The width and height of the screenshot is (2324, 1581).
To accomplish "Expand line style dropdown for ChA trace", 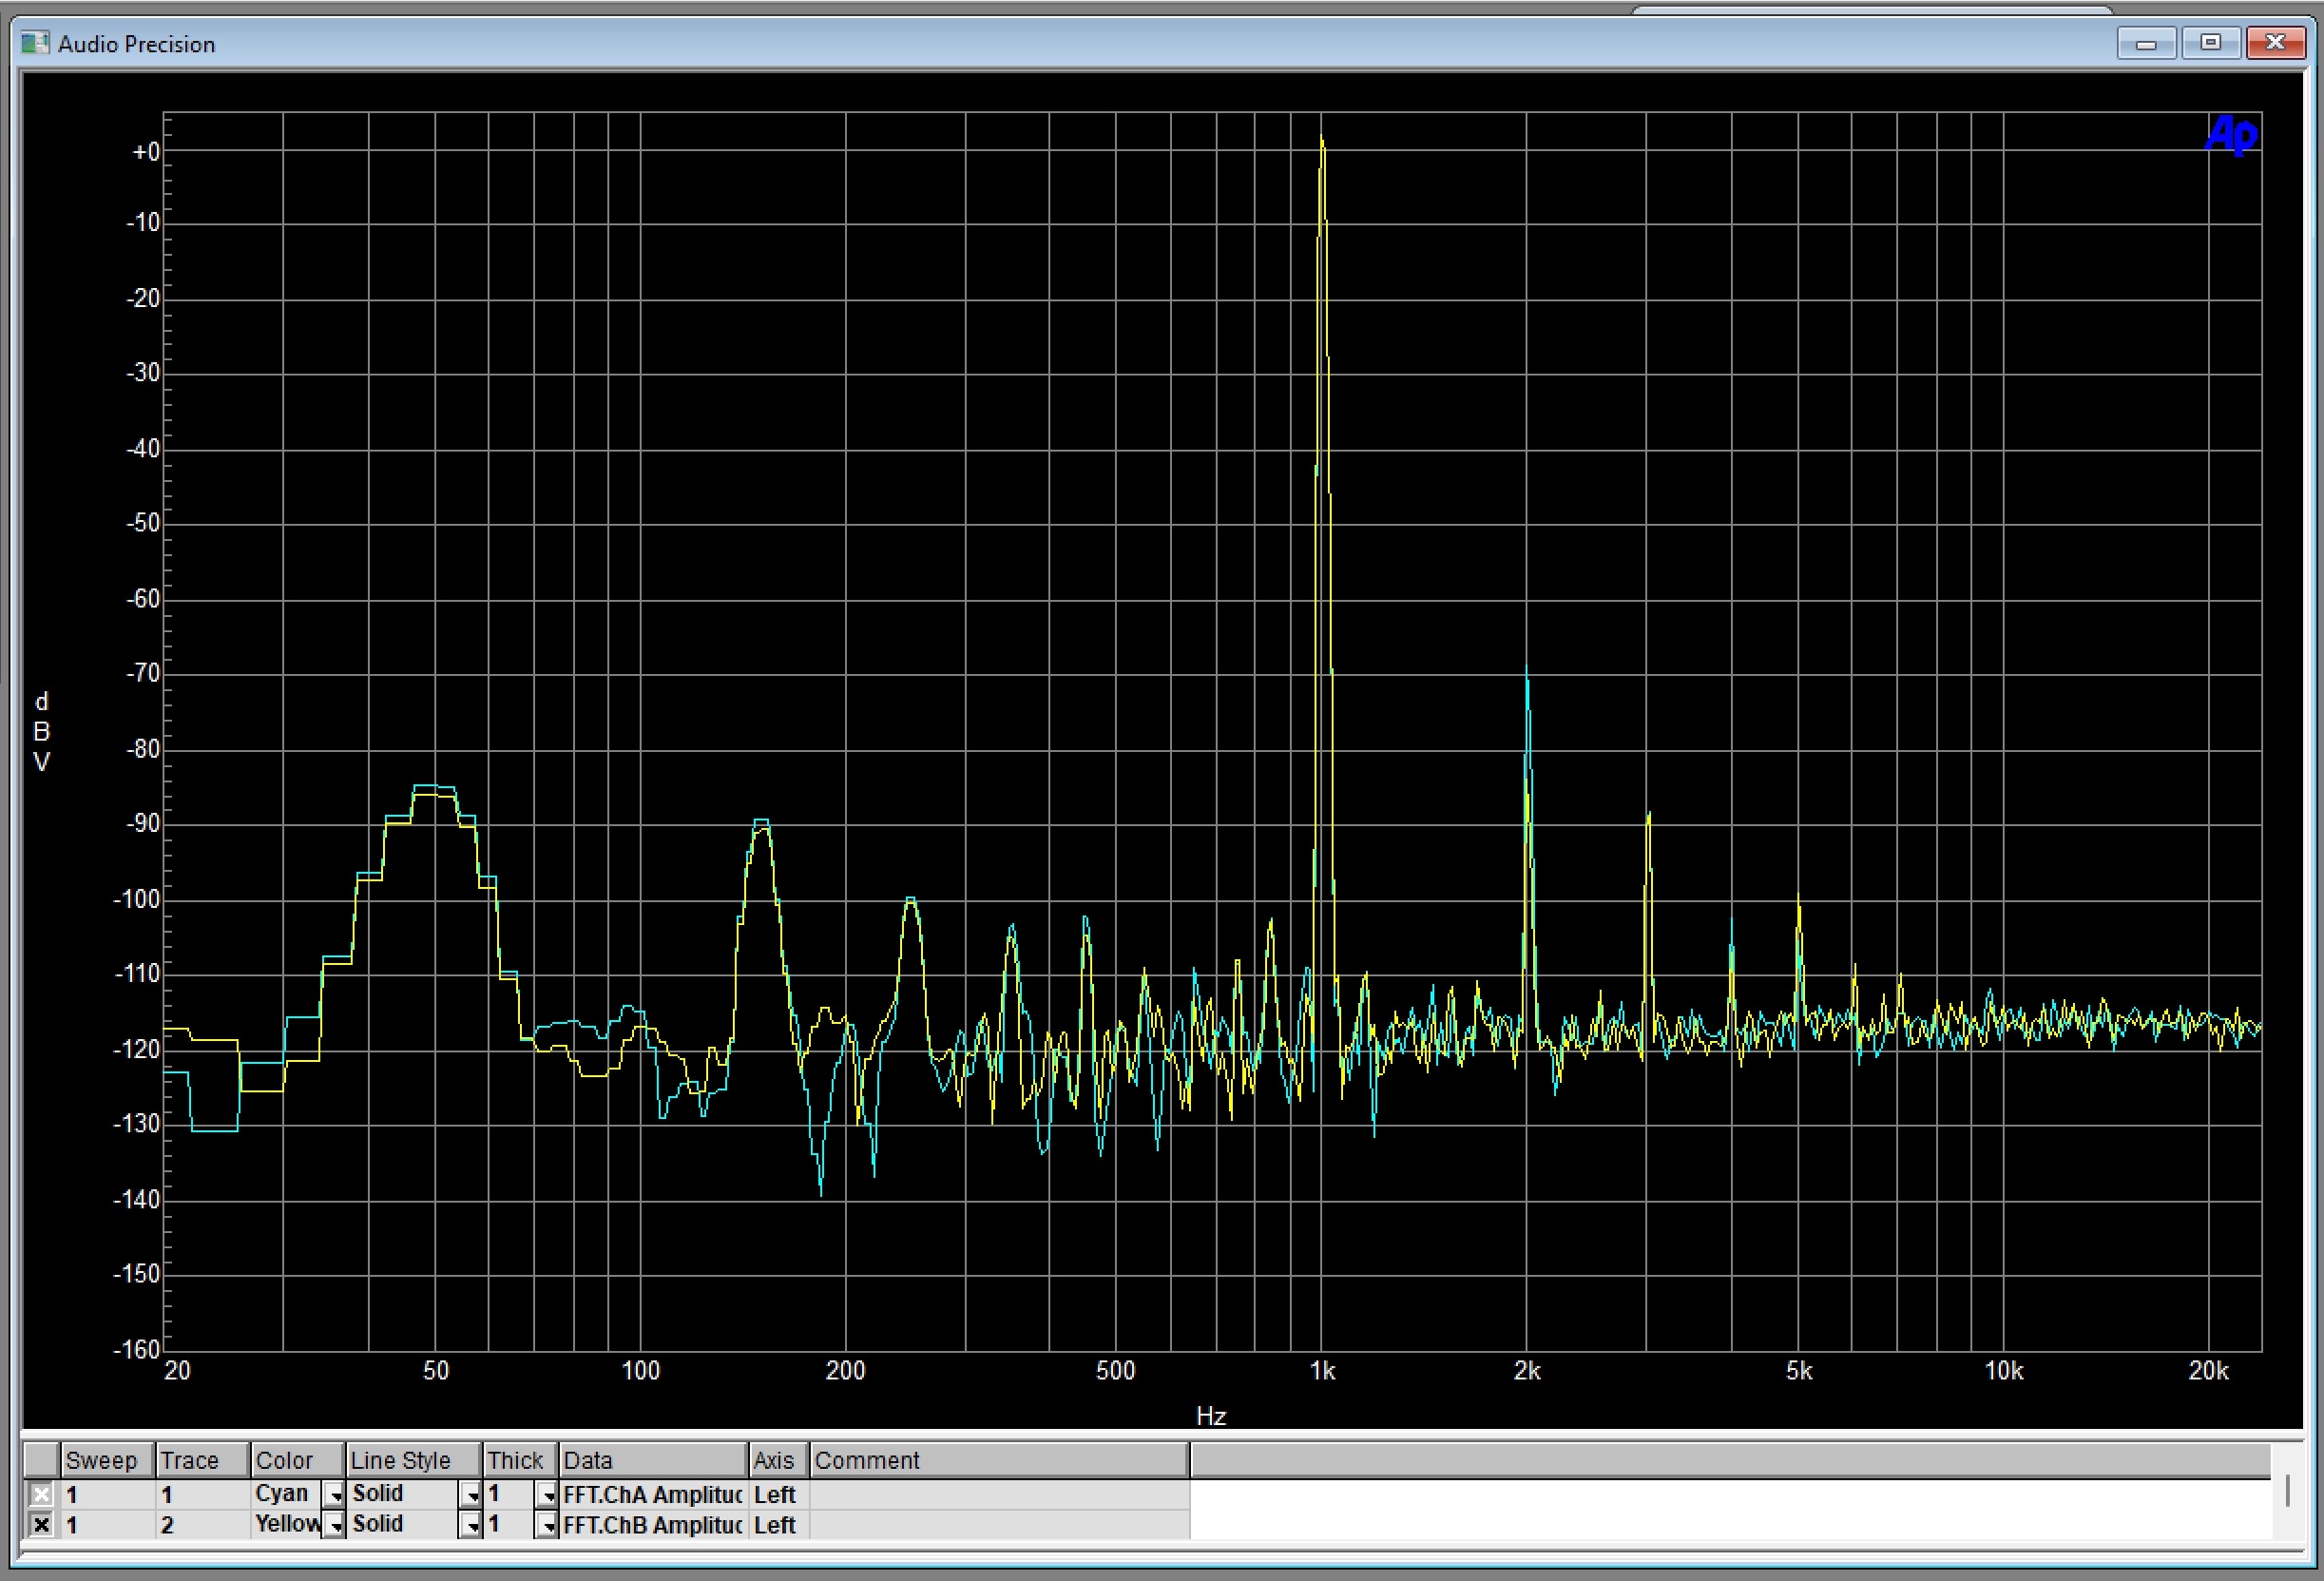I will (471, 1496).
